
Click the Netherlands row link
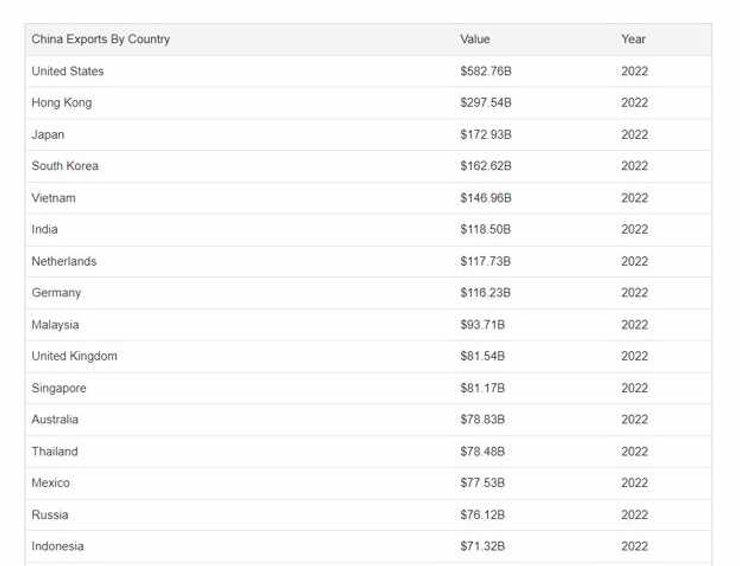point(64,261)
